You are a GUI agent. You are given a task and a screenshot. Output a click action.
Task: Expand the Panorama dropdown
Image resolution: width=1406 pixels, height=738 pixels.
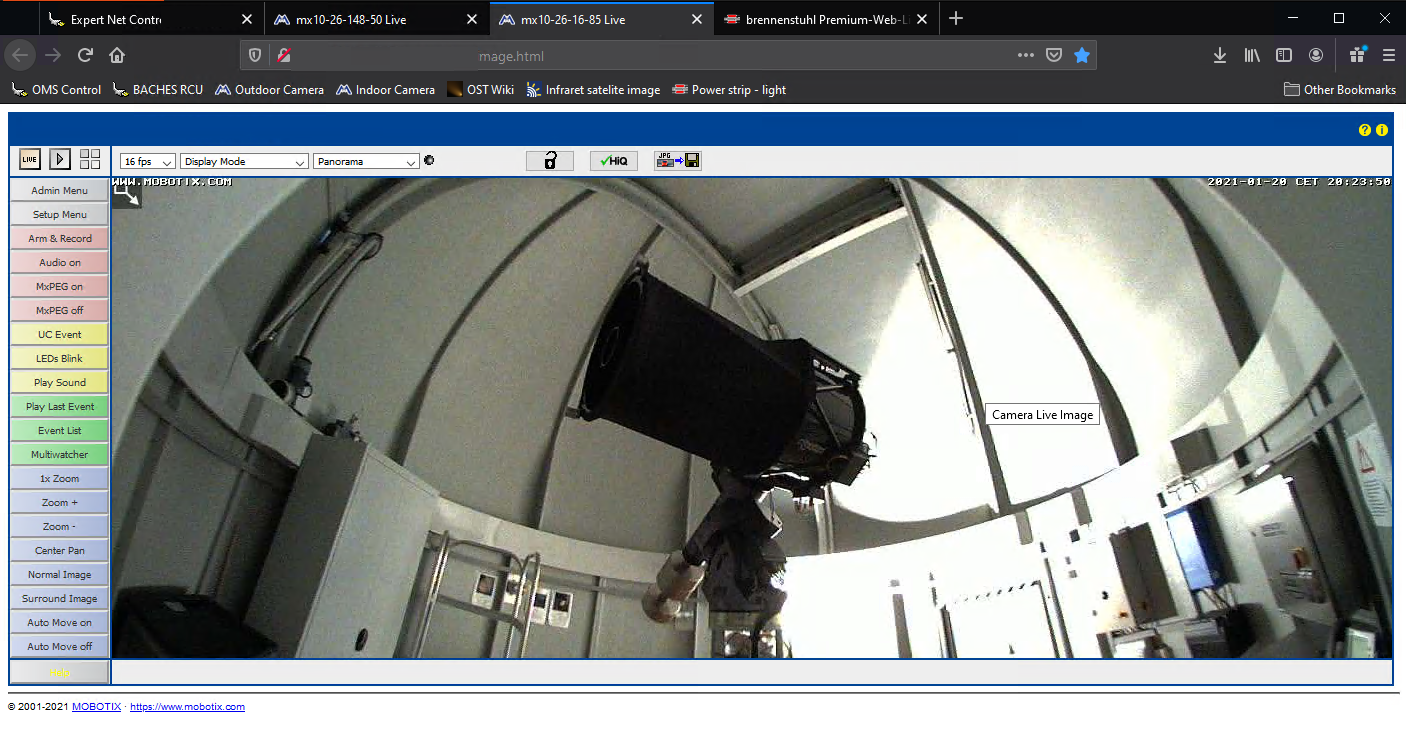[366, 161]
